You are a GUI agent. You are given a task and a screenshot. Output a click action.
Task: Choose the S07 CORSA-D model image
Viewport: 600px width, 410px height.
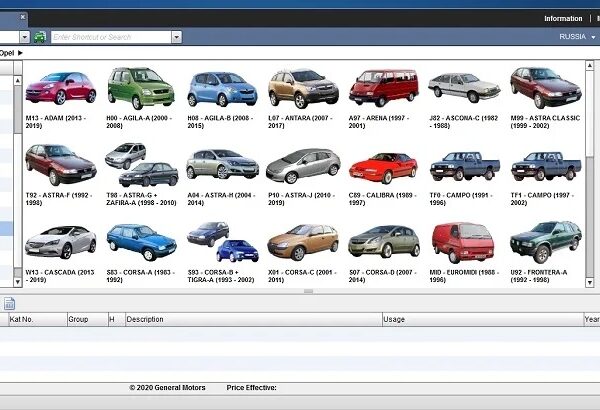pos(384,242)
